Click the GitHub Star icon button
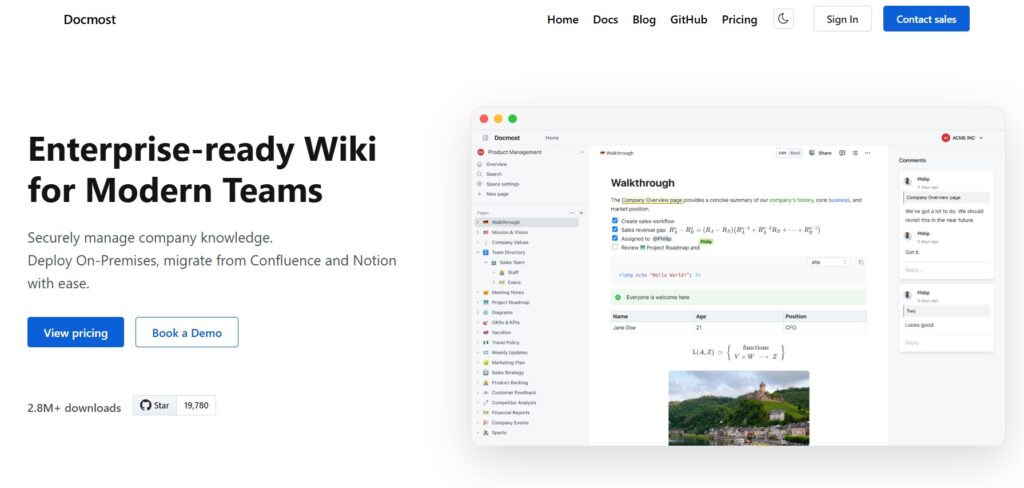 [155, 405]
